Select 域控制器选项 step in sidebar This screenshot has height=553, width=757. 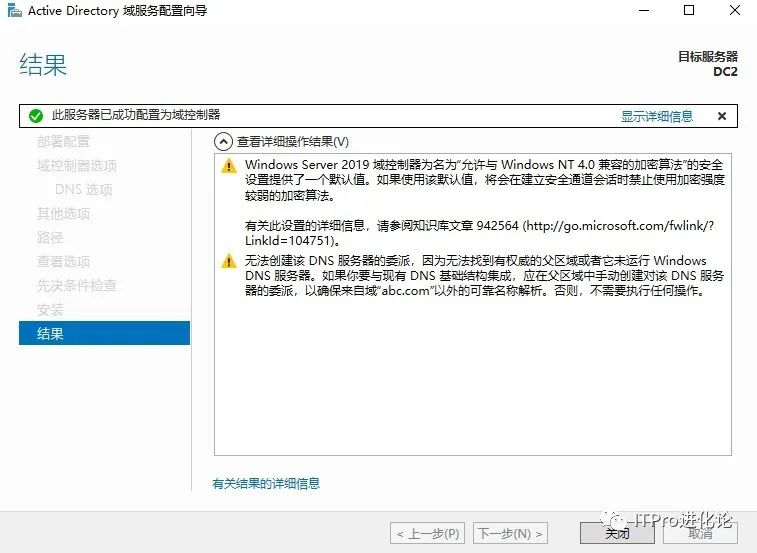click(77, 166)
